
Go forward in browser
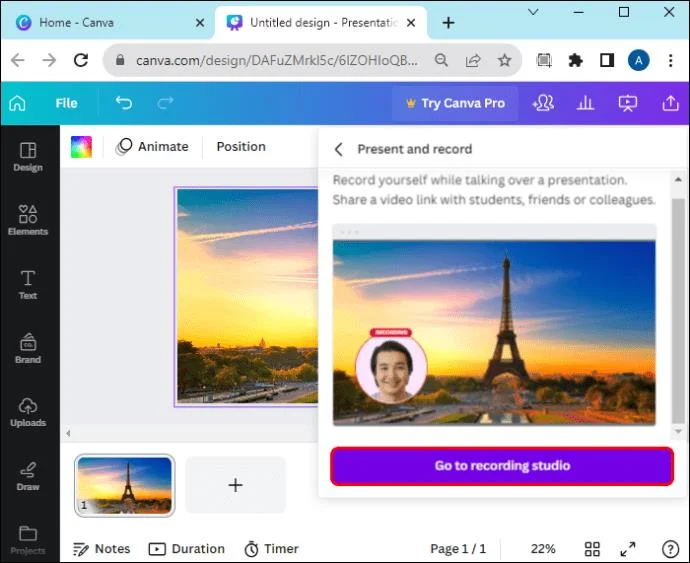tap(49, 60)
